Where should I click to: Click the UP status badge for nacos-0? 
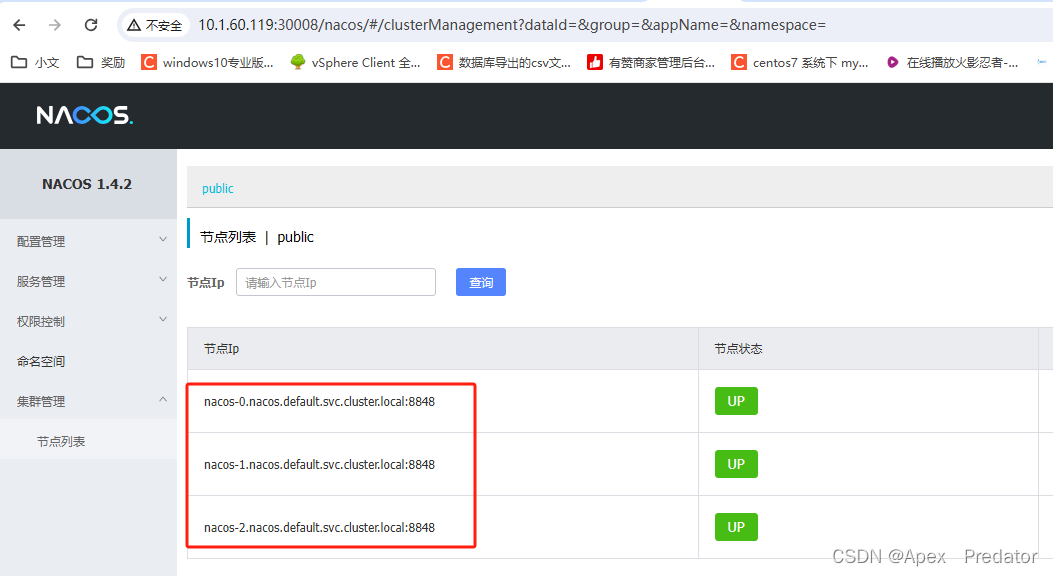pyautogui.click(x=736, y=400)
